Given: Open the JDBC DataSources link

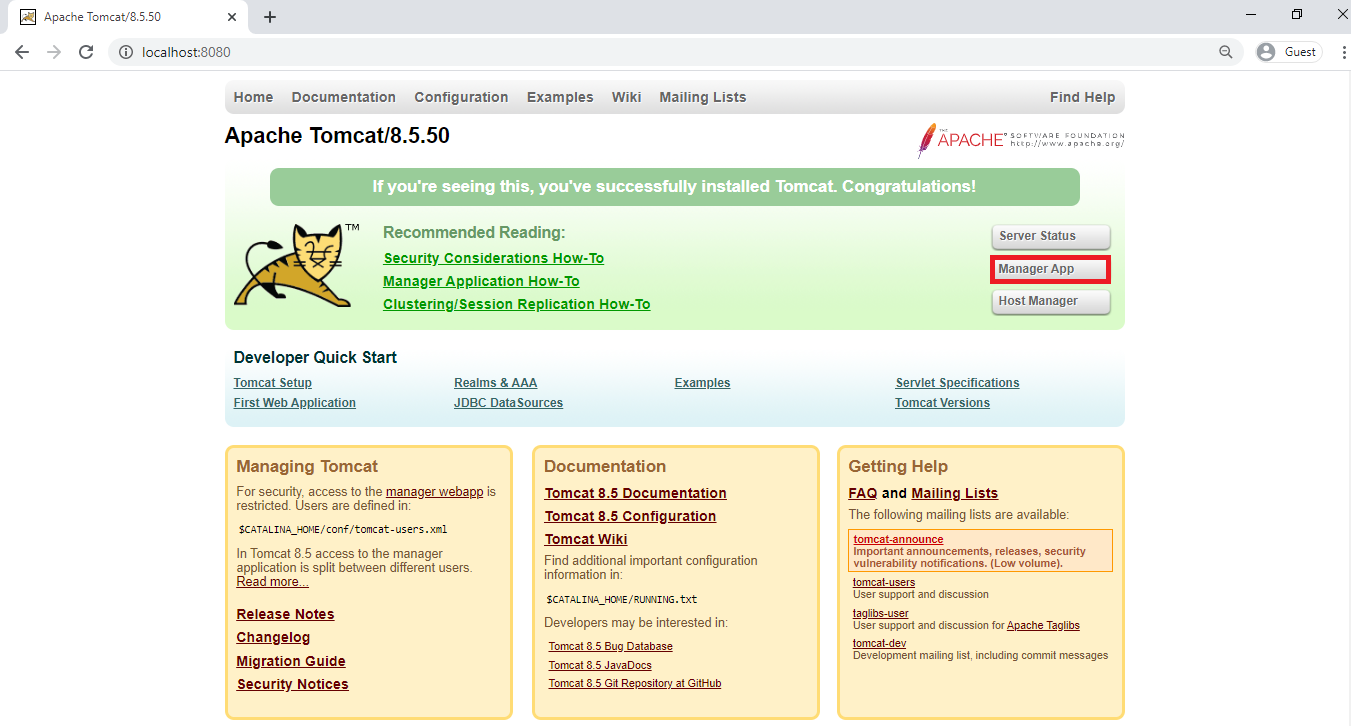Looking at the screenshot, I should (x=508, y=403).
